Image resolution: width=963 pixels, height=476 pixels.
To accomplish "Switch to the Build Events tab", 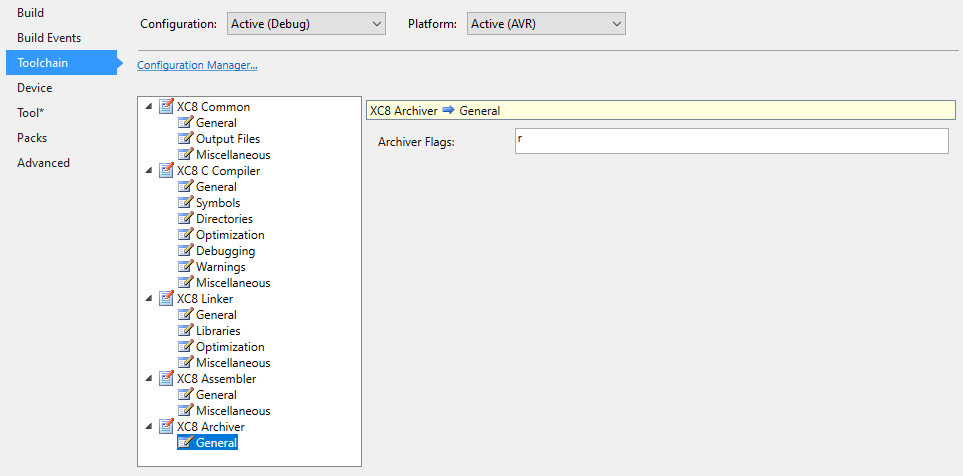I will (49, 37).
